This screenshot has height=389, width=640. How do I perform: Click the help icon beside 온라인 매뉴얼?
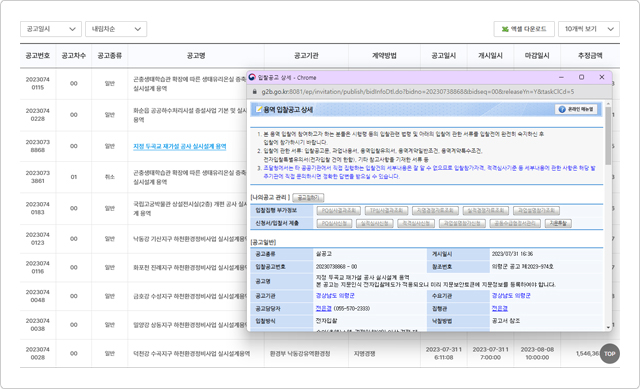tap(562, 109)
